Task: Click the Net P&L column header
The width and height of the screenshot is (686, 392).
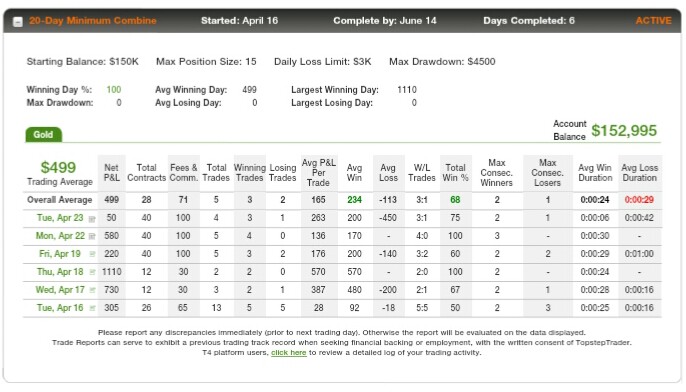Action: [112, 173]
